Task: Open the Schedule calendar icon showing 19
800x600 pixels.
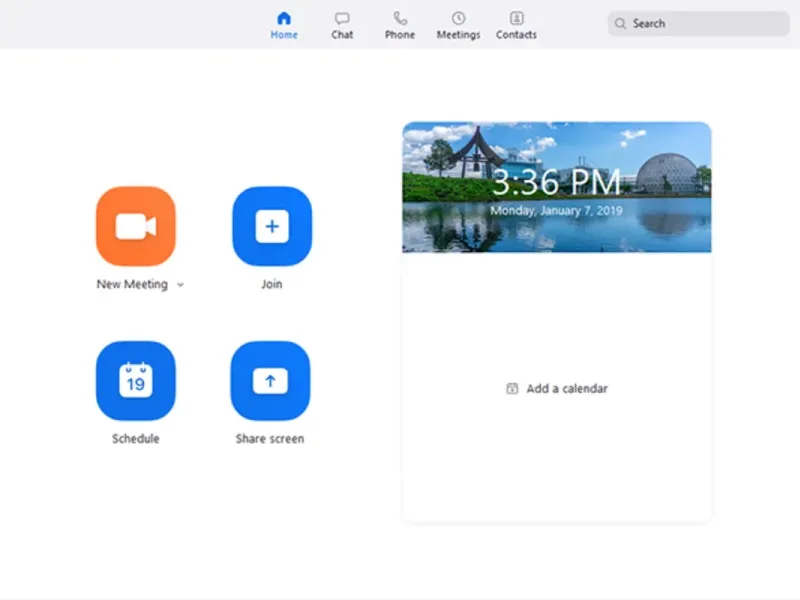Action: (136, 381)
